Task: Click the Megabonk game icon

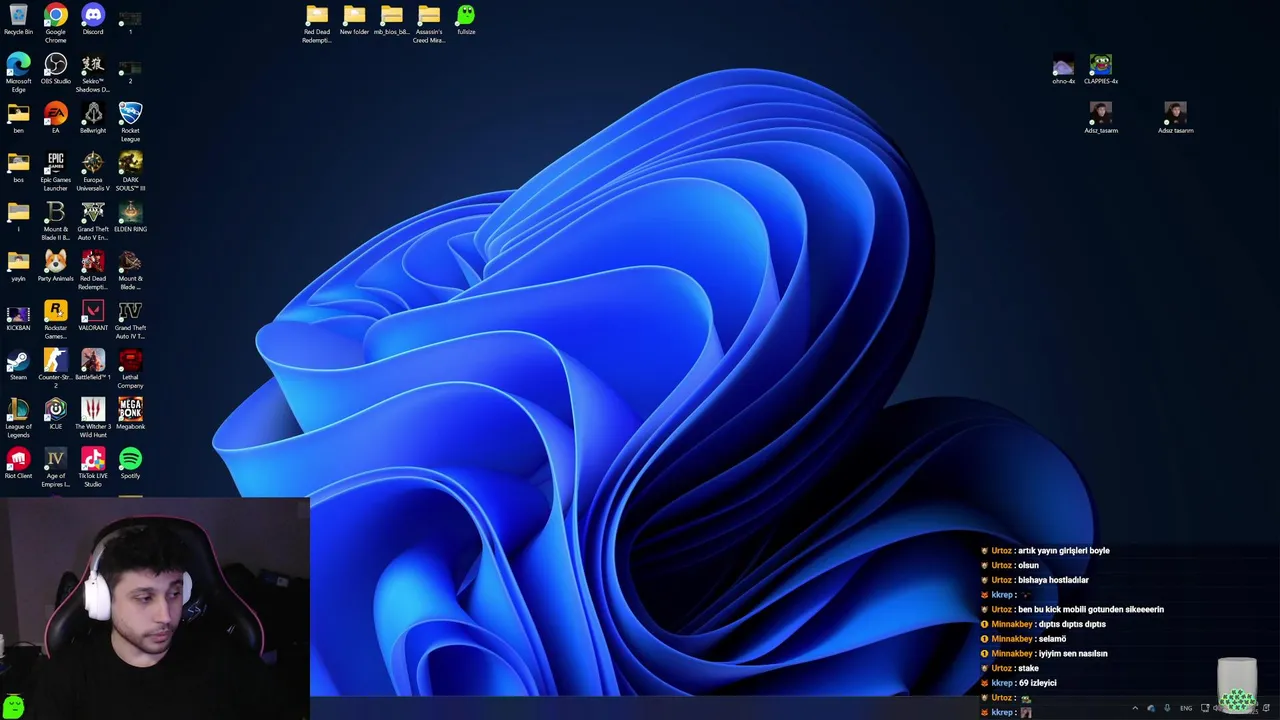Action: 130,413
